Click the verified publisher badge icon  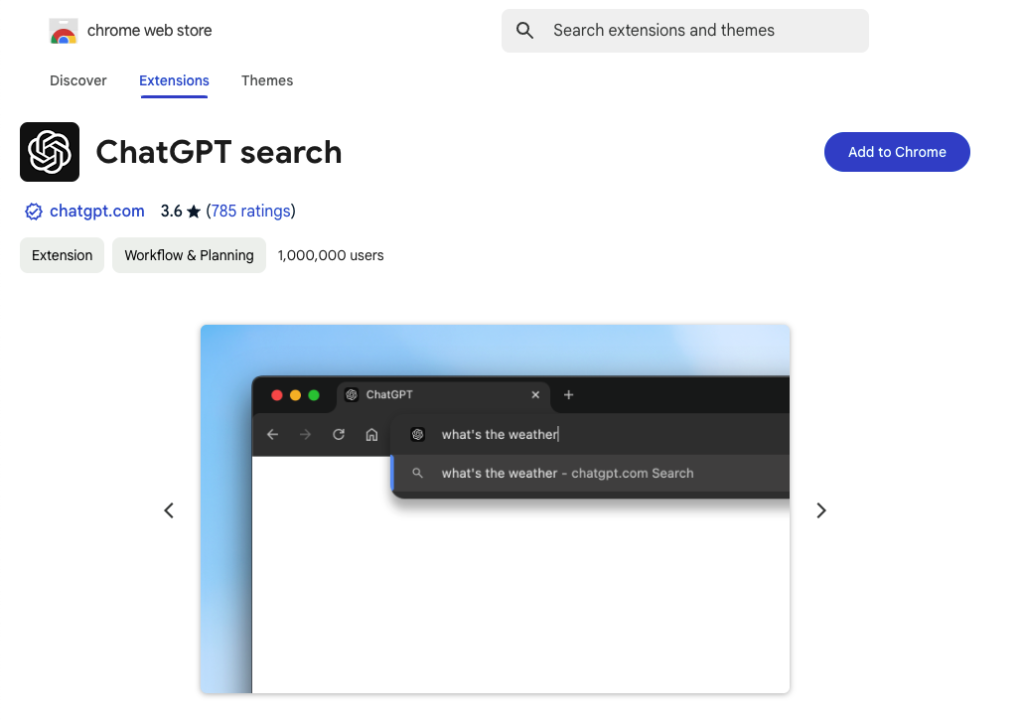click(x=33, y=211)
